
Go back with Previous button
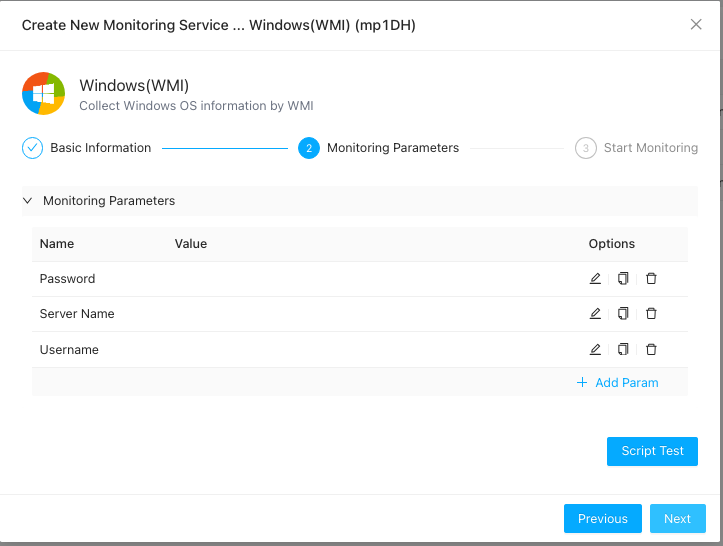pos(602,519)
